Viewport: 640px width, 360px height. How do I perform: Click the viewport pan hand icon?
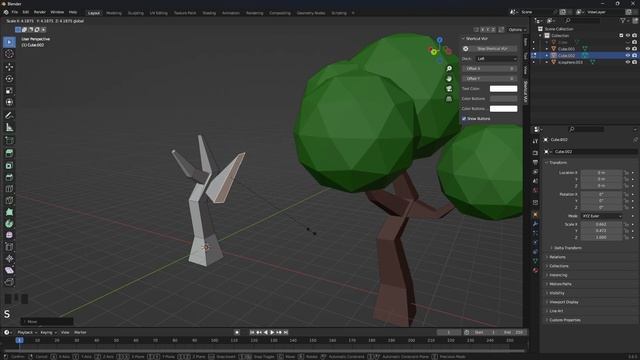click(449, 78)
